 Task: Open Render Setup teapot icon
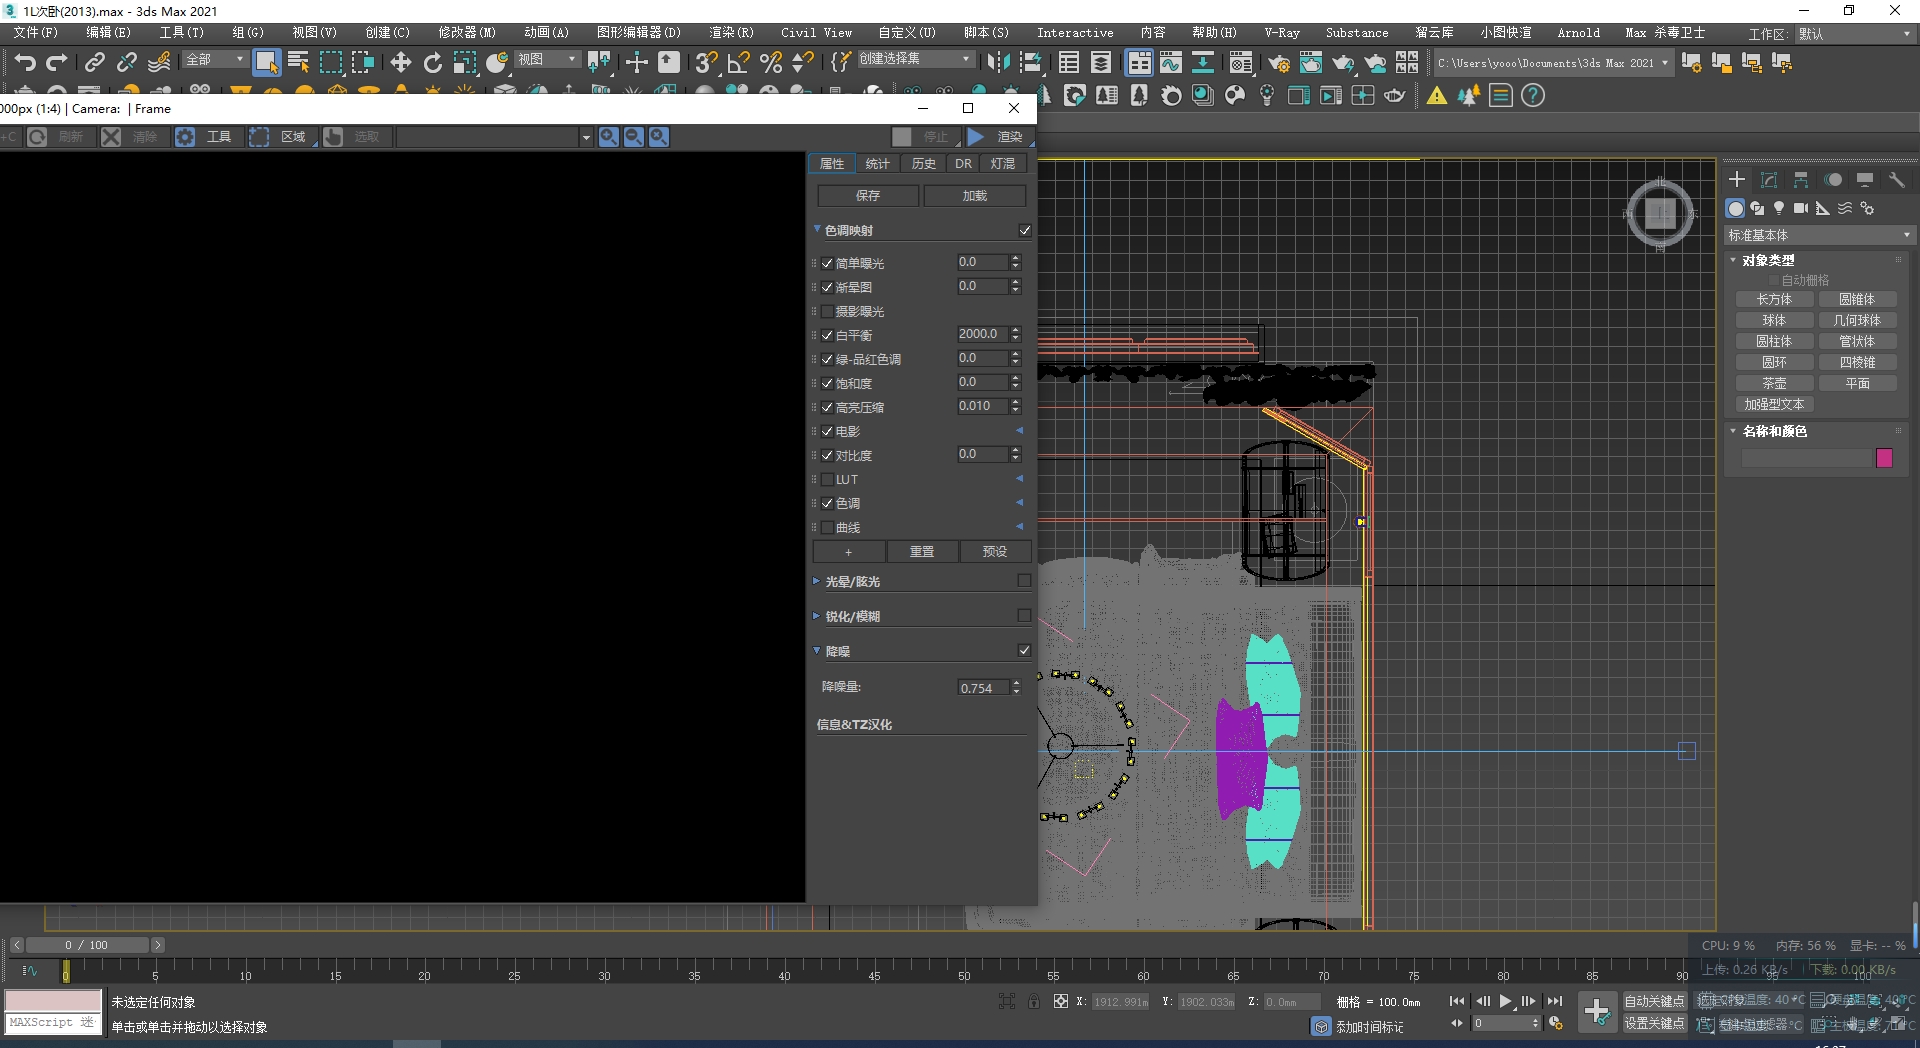(1279, 63)
